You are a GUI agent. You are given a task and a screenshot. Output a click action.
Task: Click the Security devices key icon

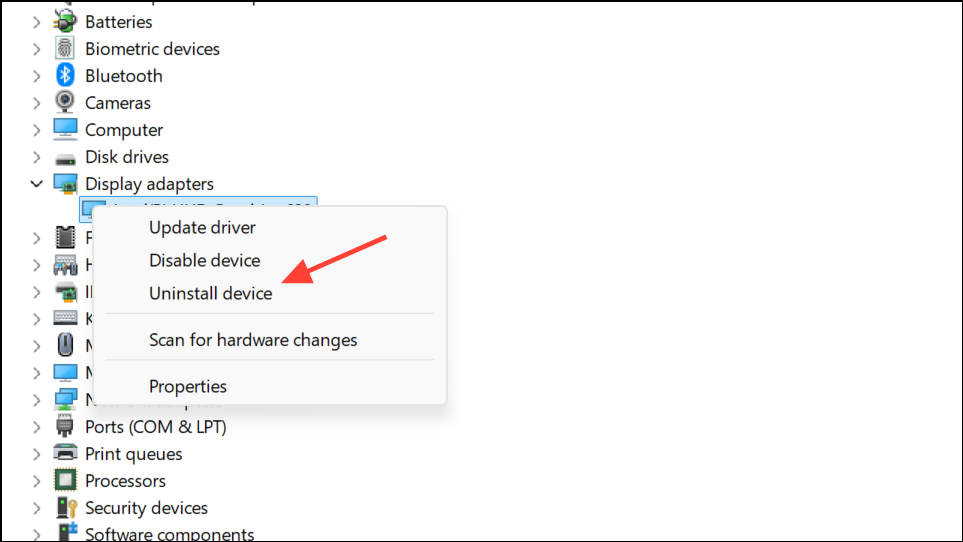(66, 508)
